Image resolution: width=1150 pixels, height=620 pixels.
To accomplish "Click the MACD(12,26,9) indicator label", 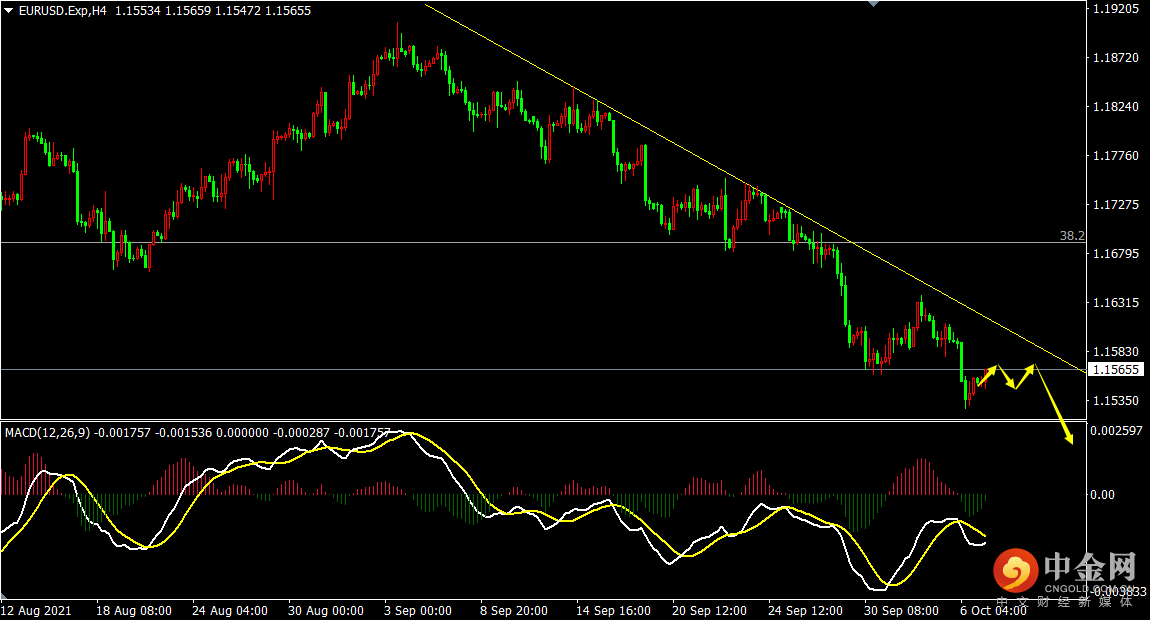I will [48, 433].
